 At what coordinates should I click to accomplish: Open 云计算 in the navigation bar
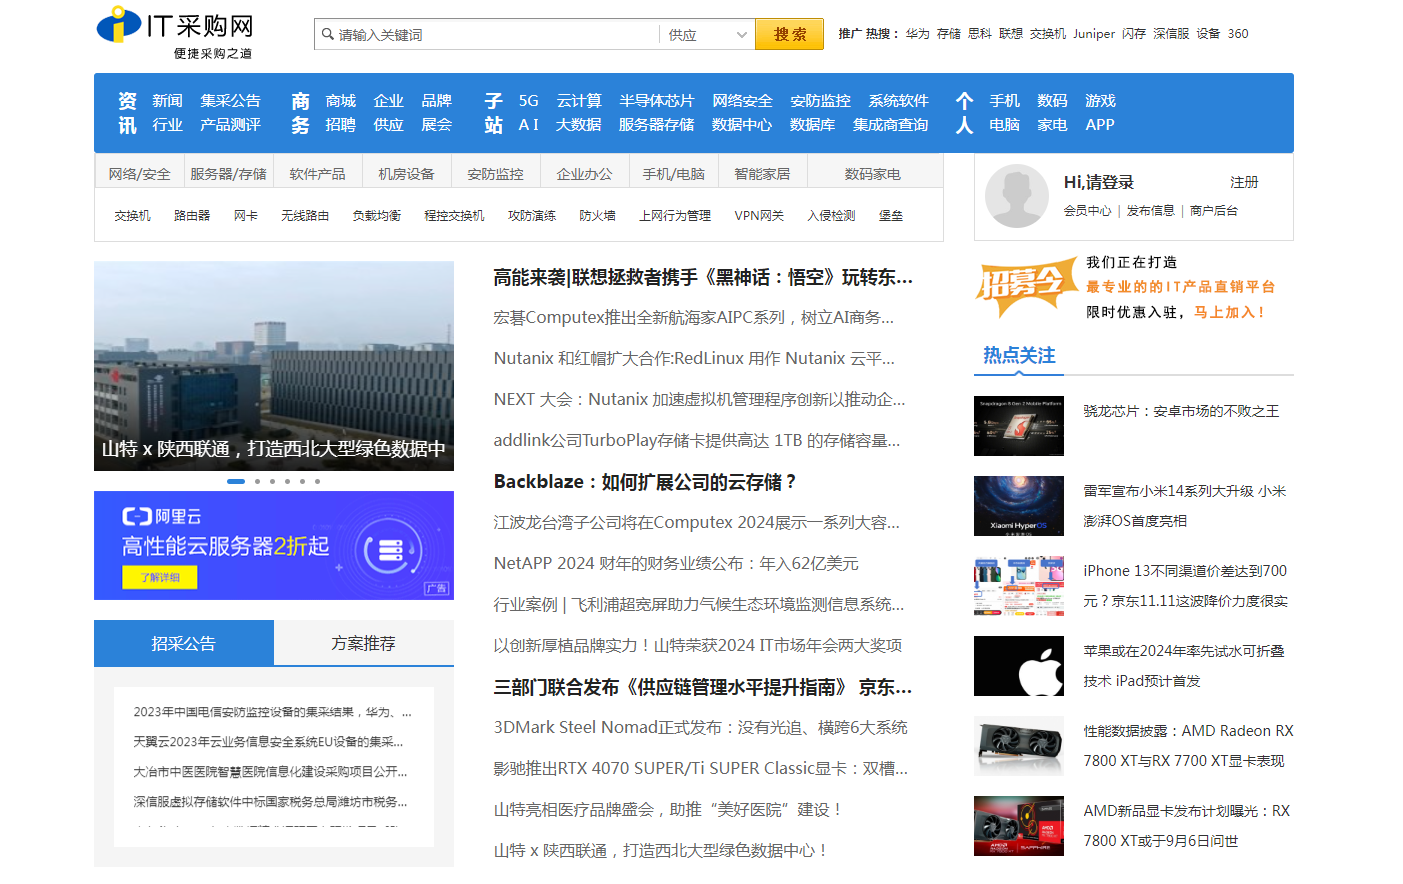coord(579,100)
